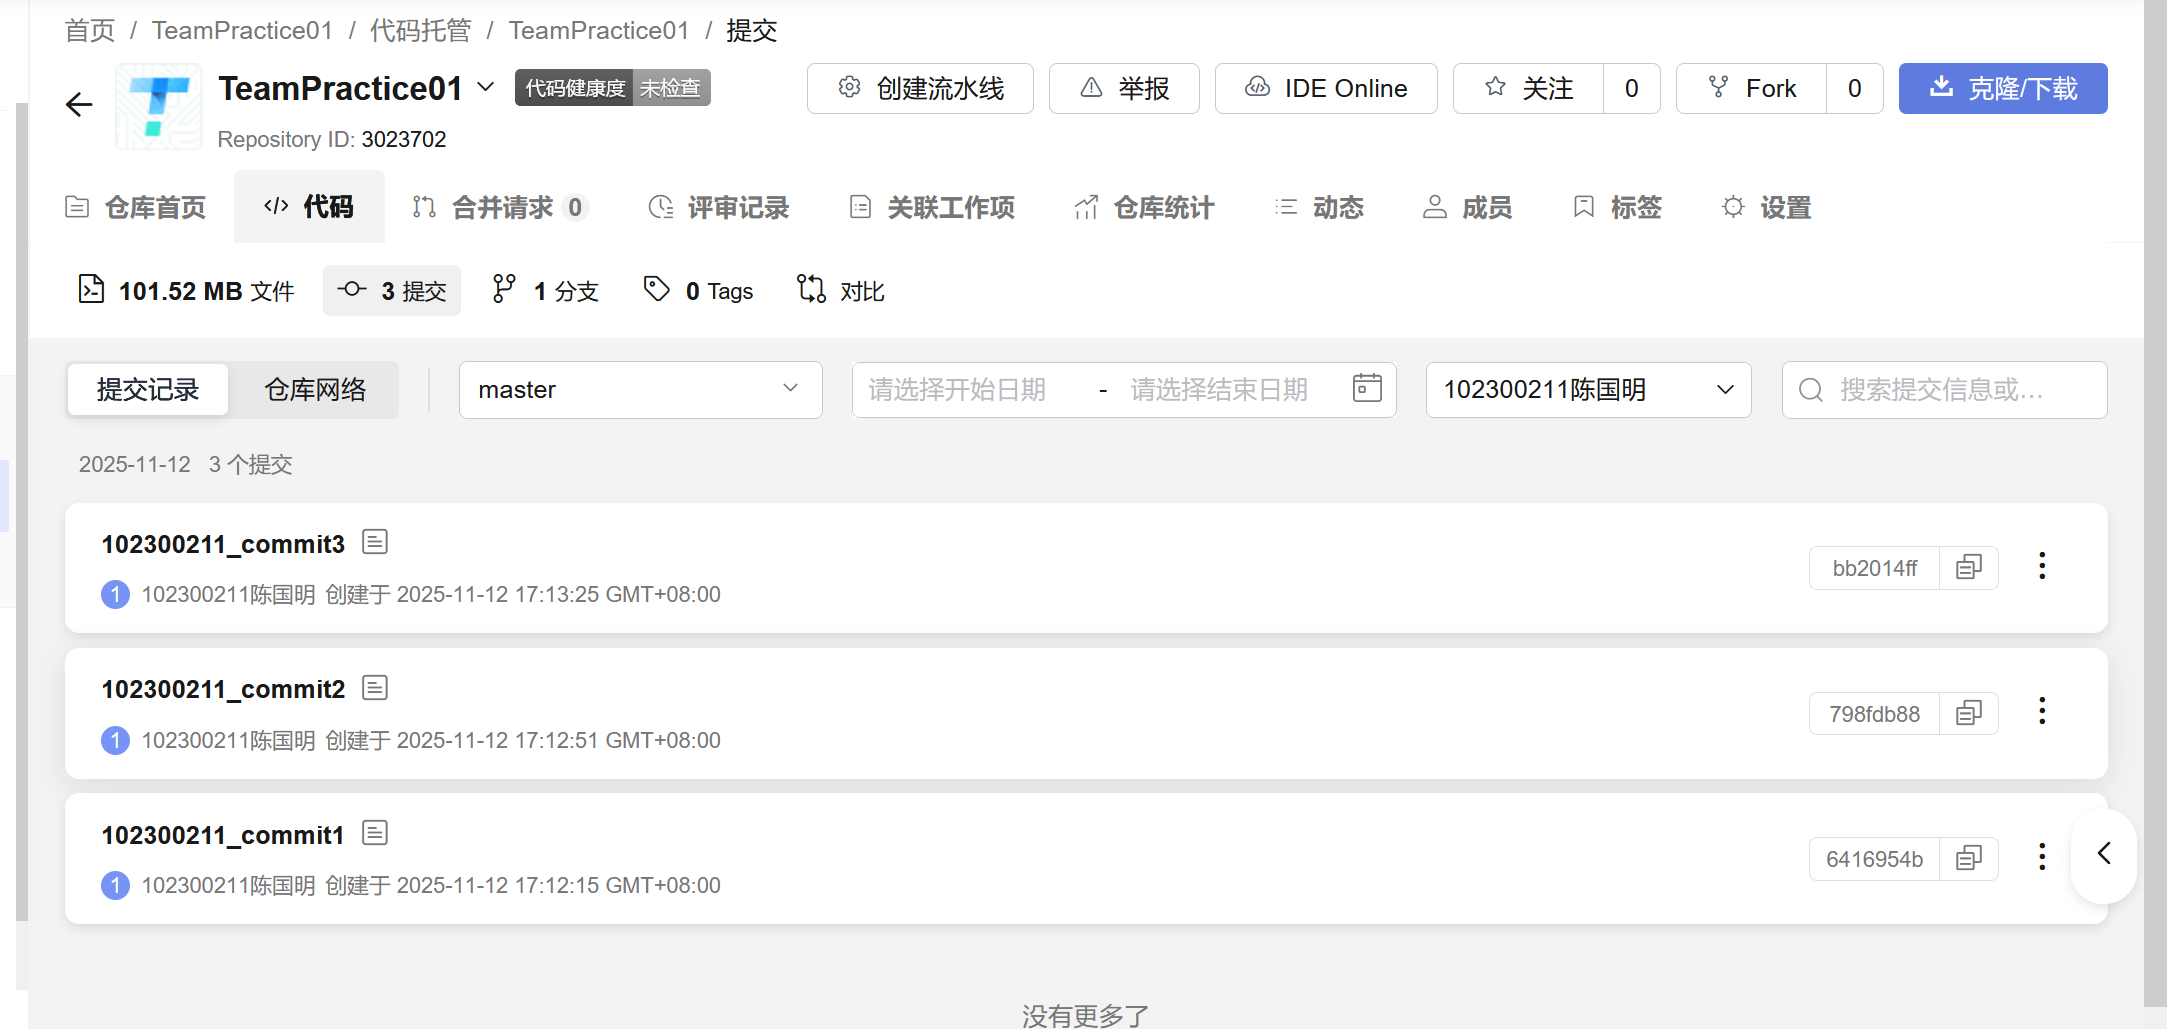Open the 创建流水线 pipeline settings icon

coord(849,88)
